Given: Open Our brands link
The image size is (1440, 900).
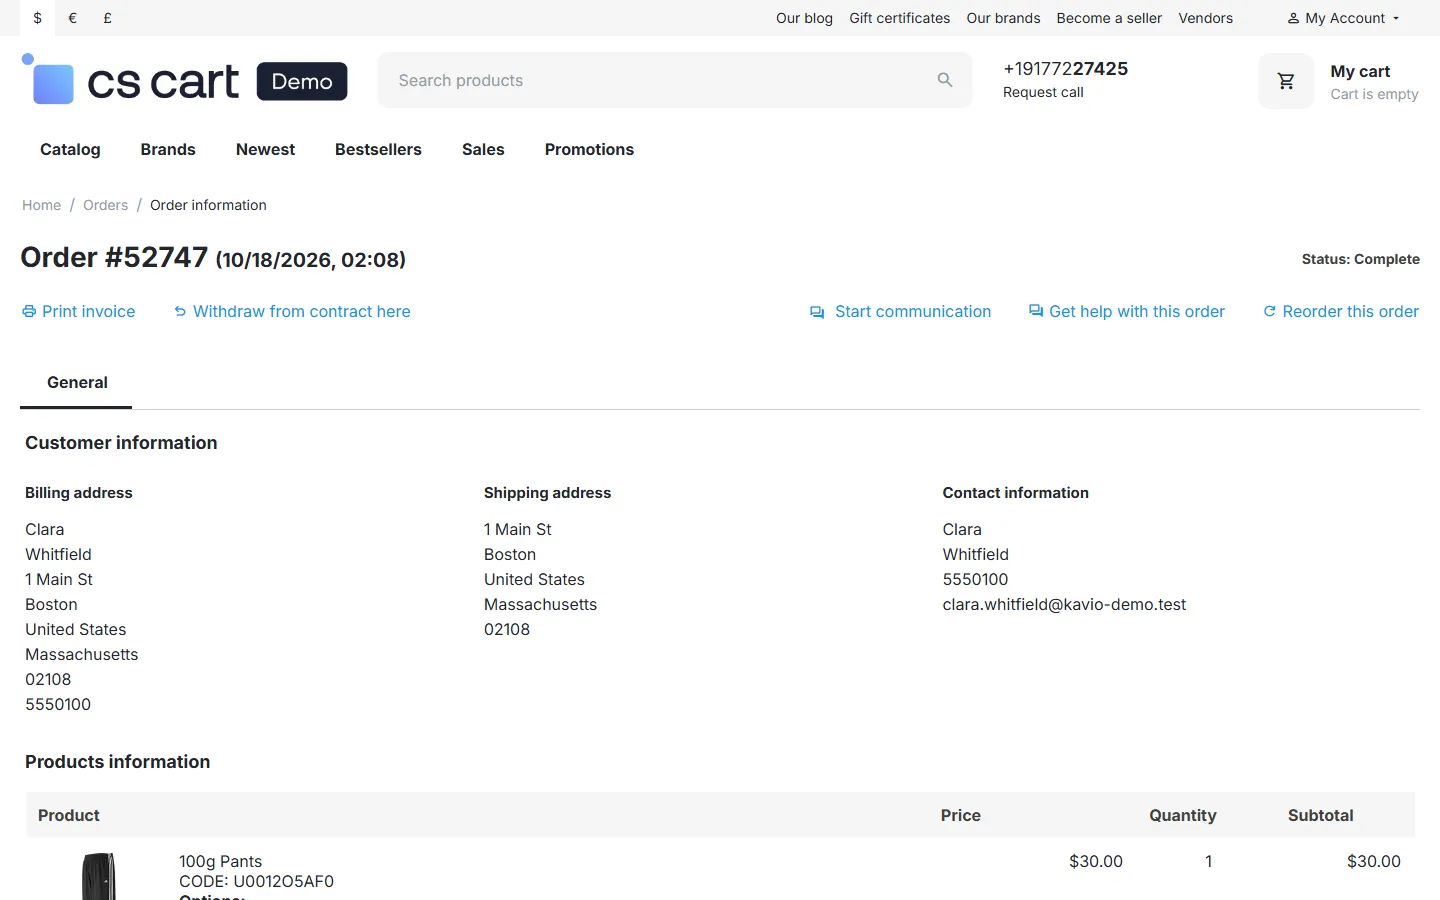Looking at the screenshot, I should [x=1003, y=18].
